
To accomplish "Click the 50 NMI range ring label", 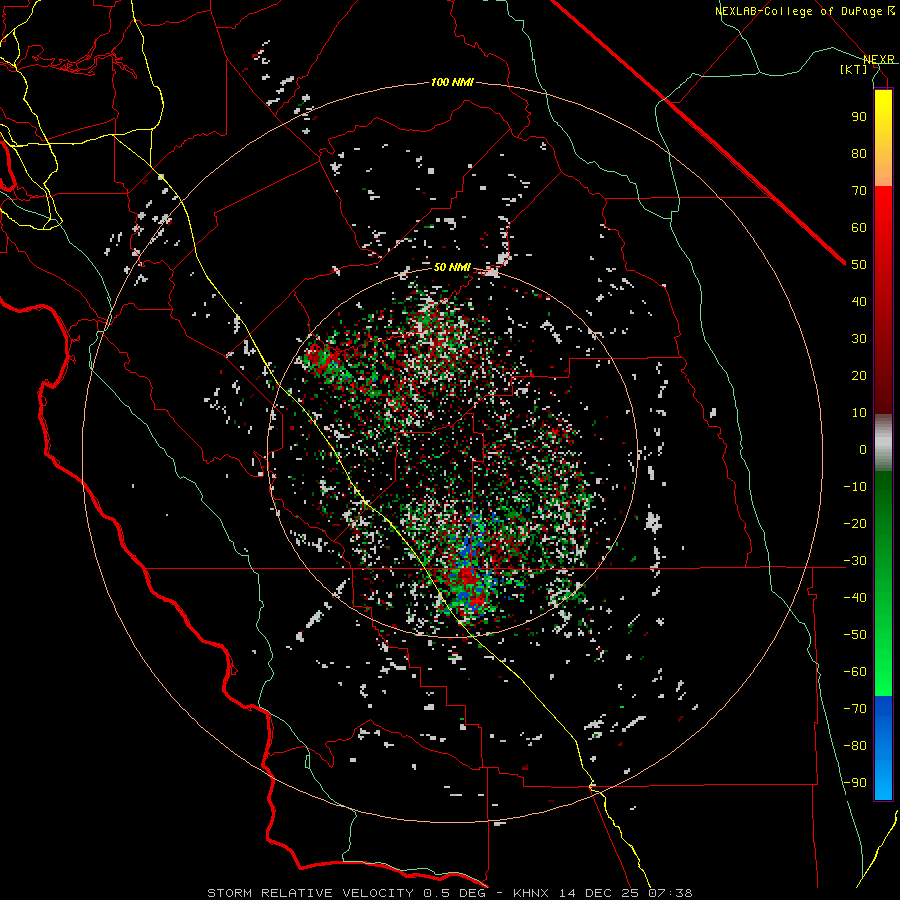I will point(452,267).
